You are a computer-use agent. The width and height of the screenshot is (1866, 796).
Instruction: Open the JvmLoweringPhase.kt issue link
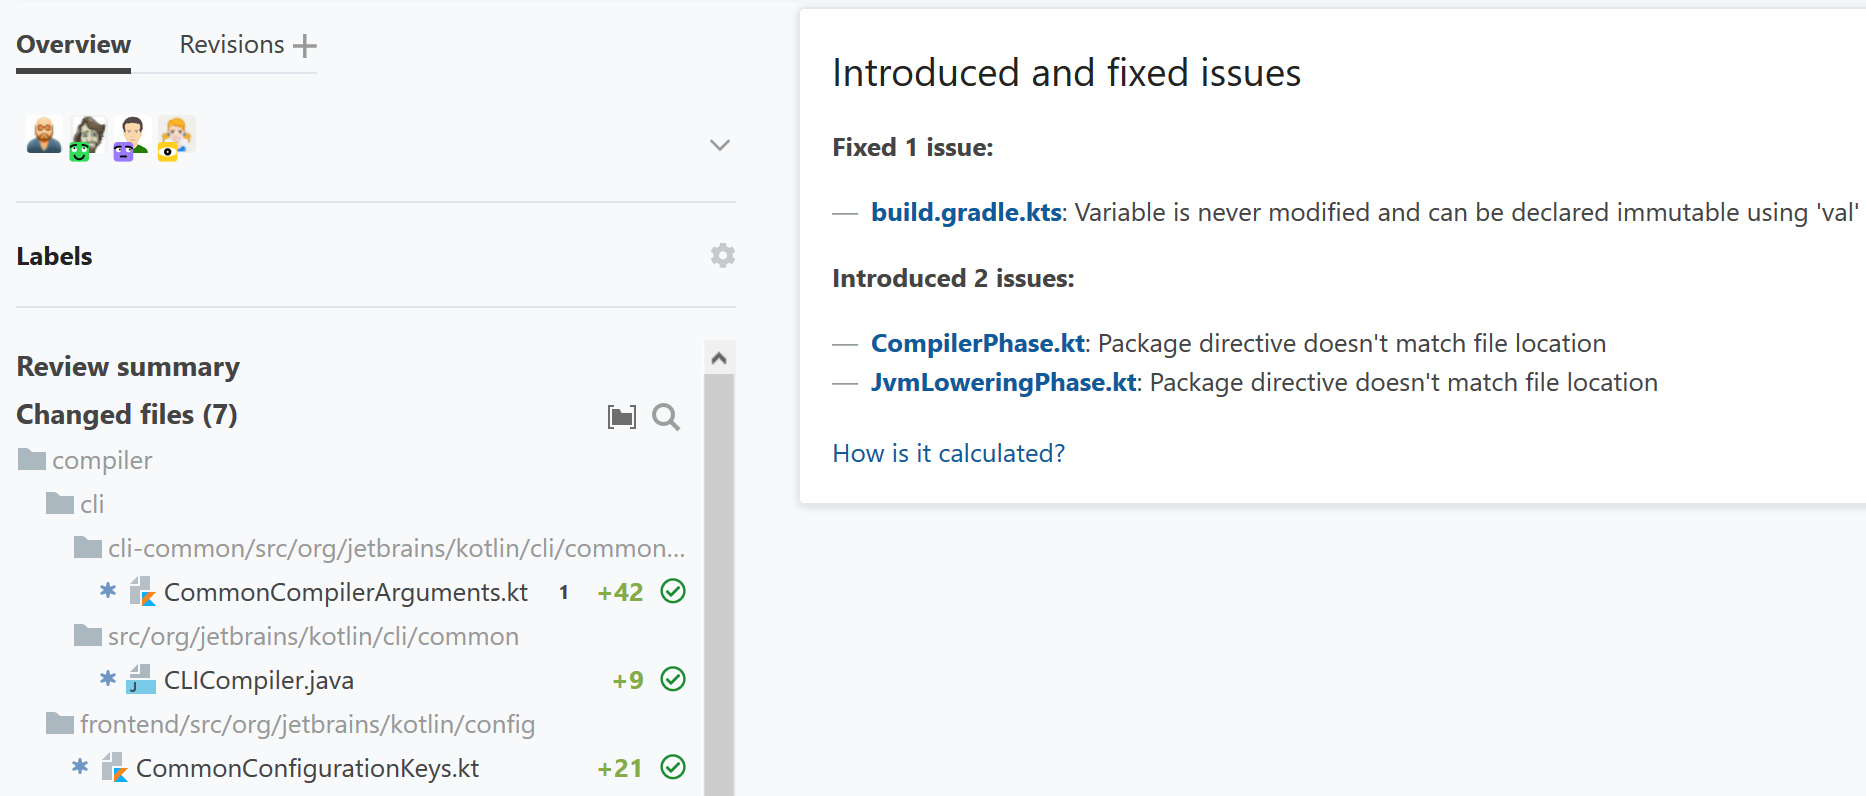click(x=1003, y=383)
